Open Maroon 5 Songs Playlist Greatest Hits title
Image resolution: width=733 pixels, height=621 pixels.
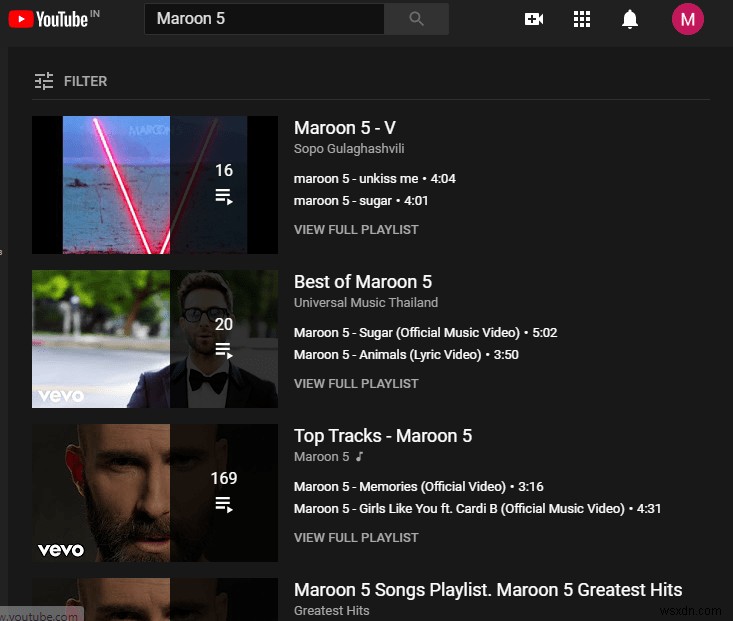click(488, 590)
